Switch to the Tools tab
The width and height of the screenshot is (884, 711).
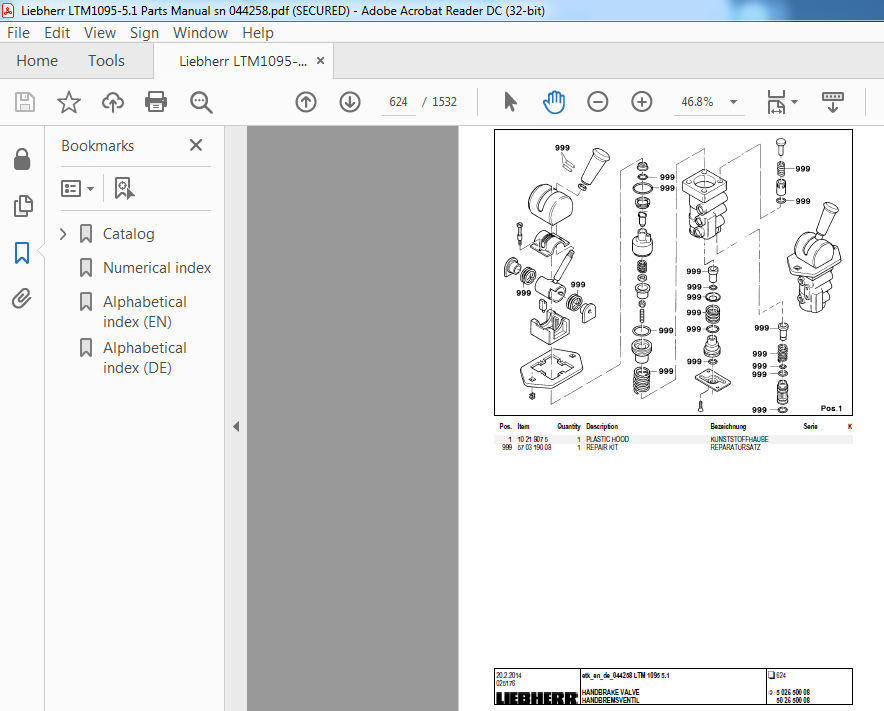[x=106, y=61]
